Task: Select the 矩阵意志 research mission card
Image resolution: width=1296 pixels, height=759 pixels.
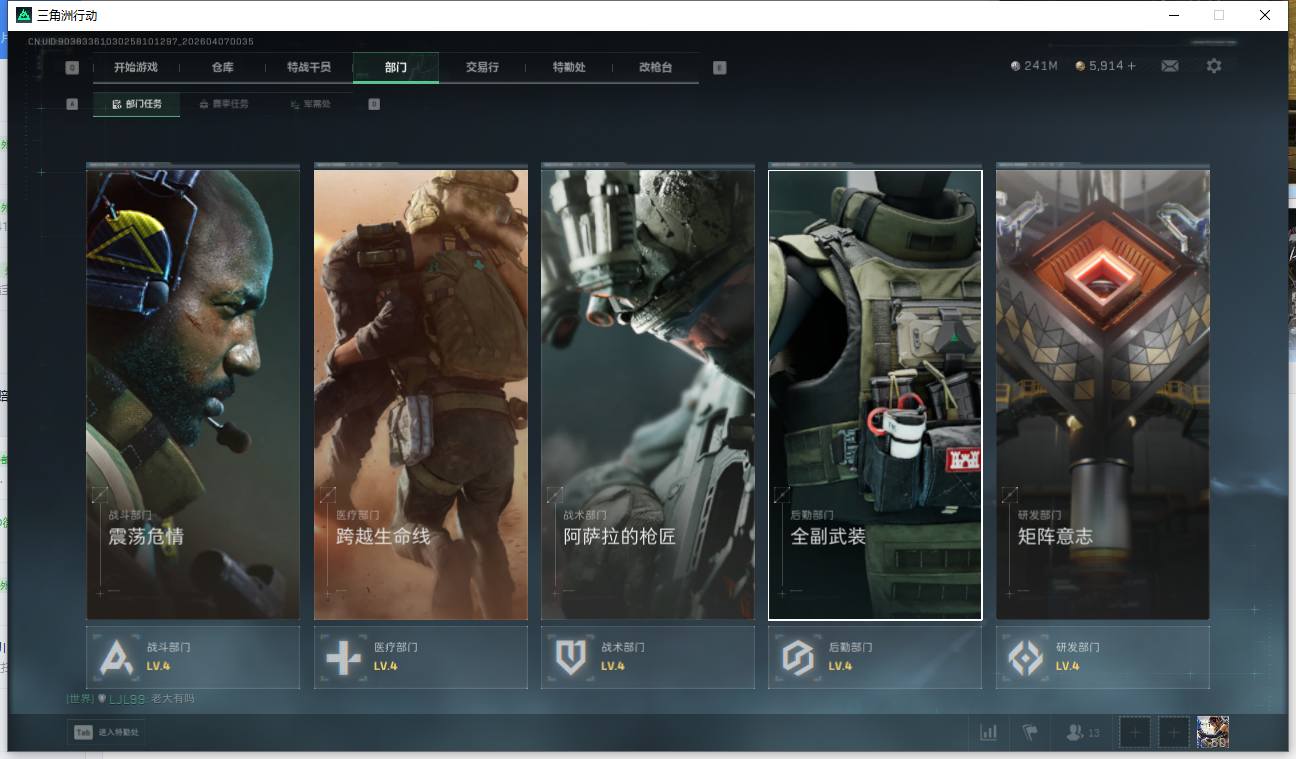Action: 1102,395
